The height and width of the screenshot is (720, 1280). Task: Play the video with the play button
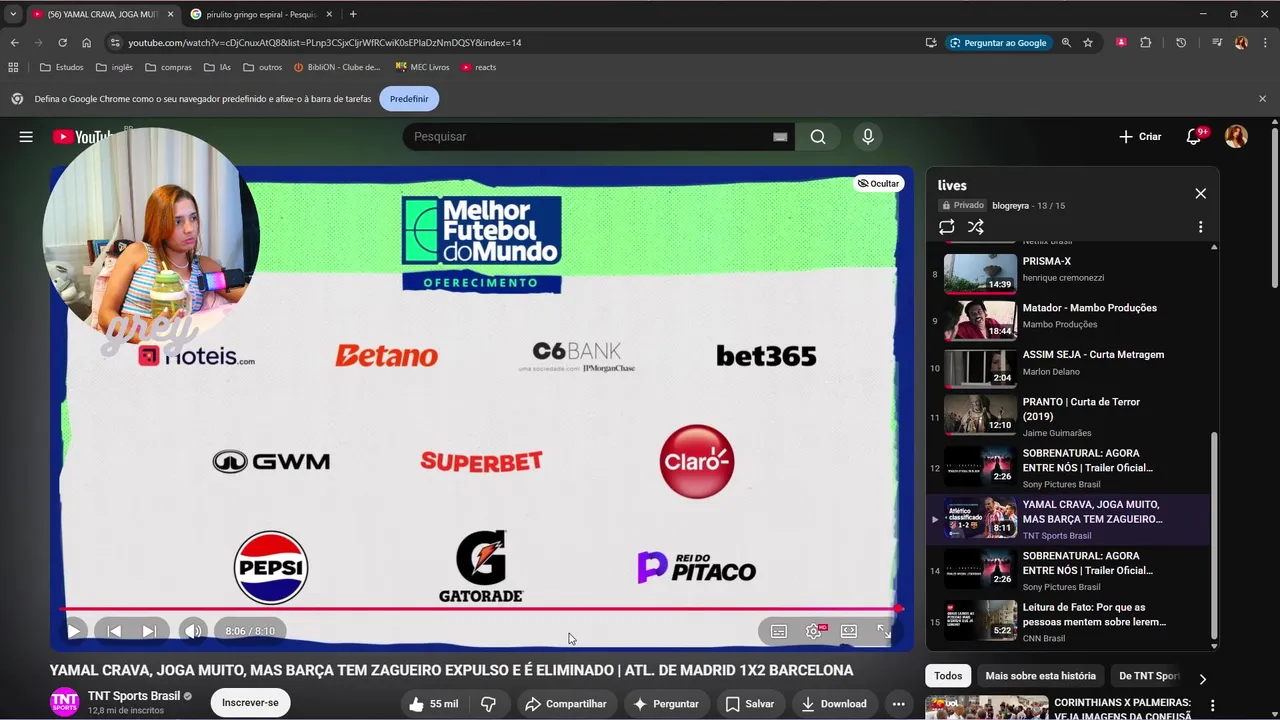click(x=73, y=631)
